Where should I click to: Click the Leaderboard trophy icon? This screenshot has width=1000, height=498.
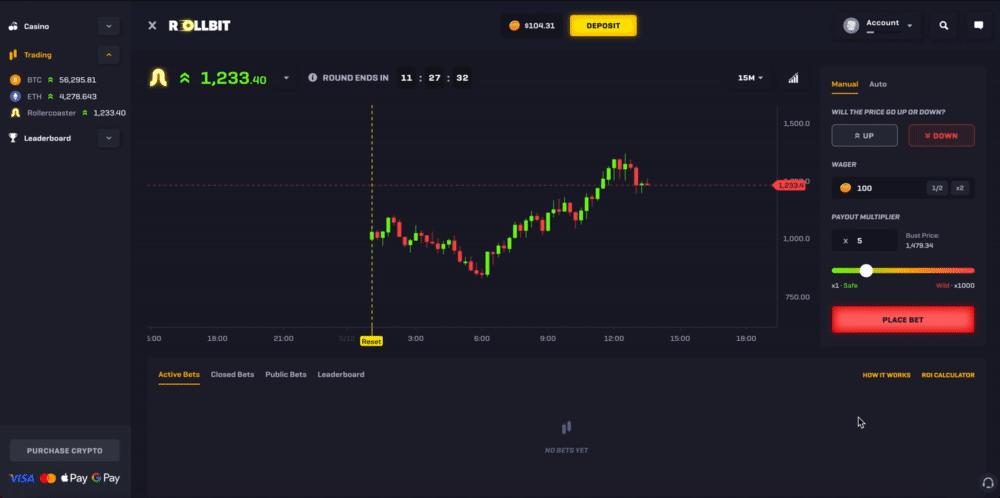pyautogui.click(x=13, y=138)
